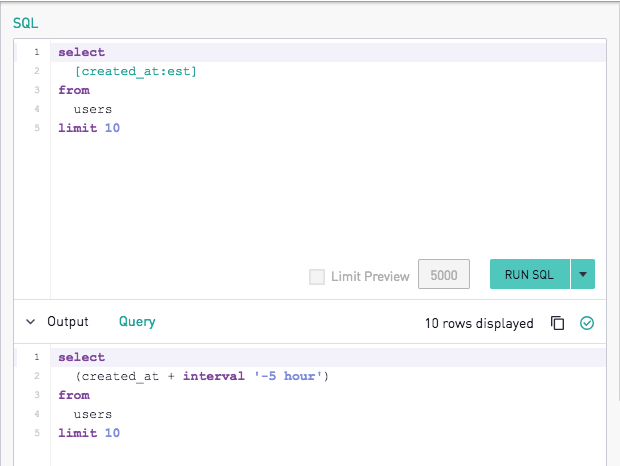This screenshot has width=620, height=466.
Task: Click the SQL panel heading
Action: (26, 23)
